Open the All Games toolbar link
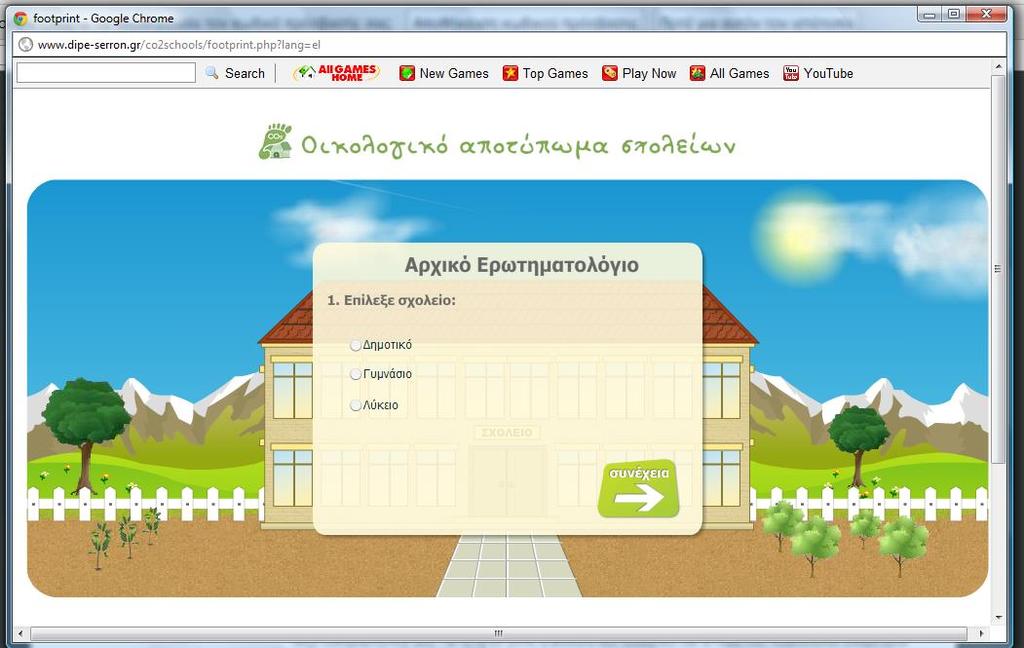Image resolution: width=1024 pixels, height=648 pixels. tap(729, 73)
